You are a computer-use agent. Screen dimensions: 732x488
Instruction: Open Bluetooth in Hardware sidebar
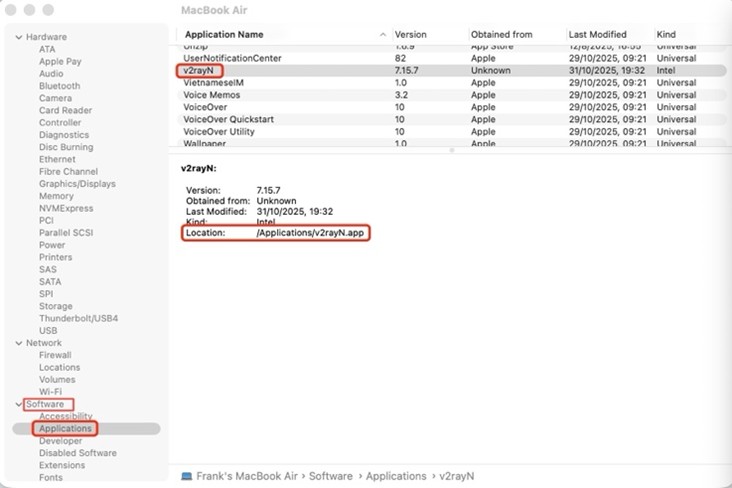coord(59,86)
